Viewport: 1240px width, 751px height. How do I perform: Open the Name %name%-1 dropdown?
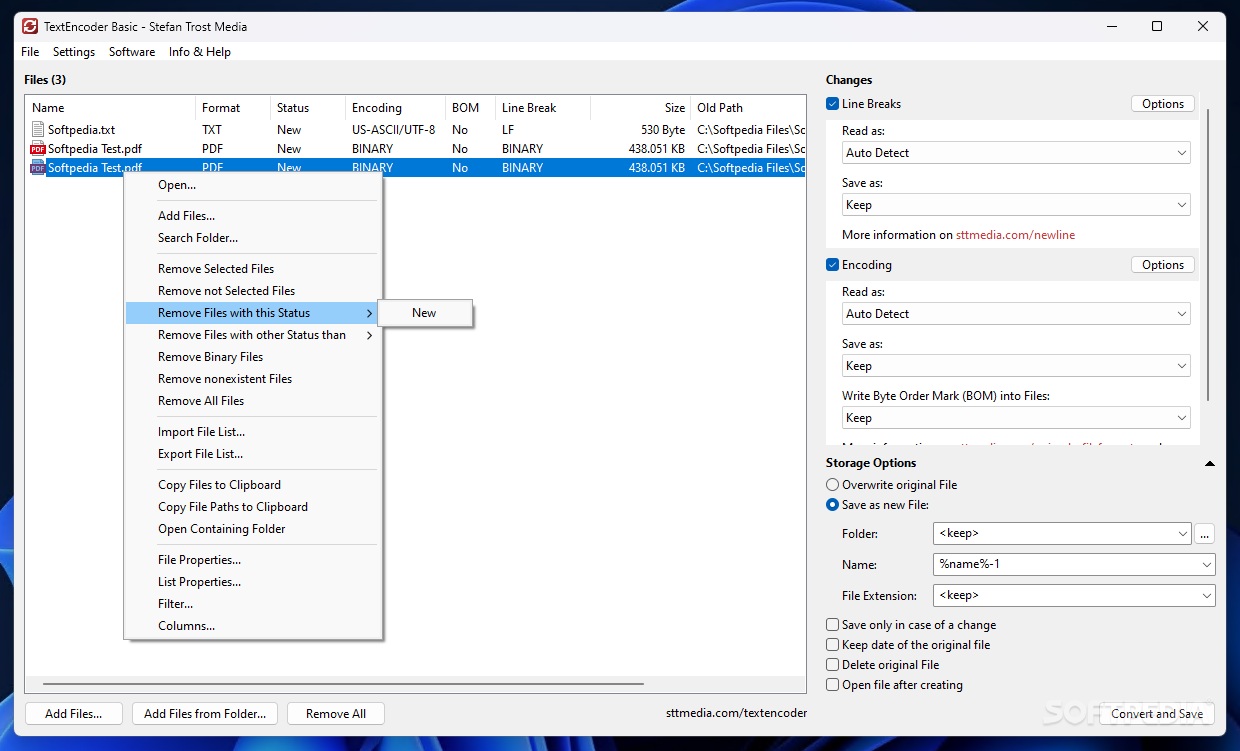pos(1074,564)
